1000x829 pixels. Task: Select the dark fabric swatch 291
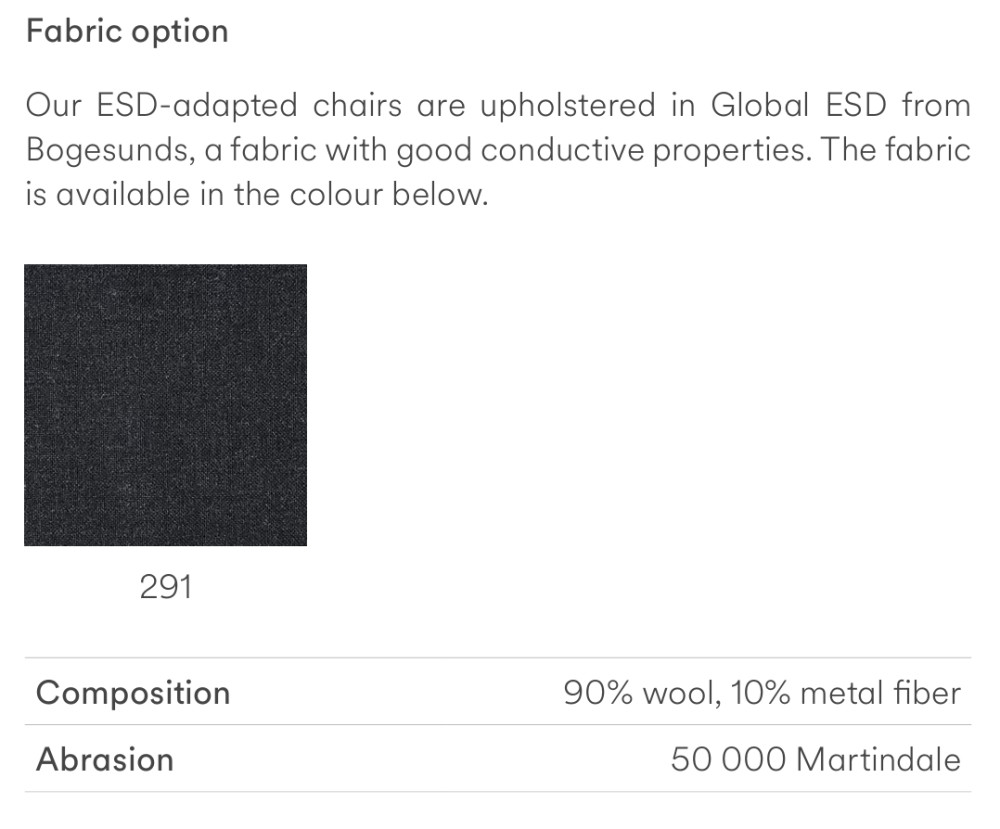[x=165, y=405]
